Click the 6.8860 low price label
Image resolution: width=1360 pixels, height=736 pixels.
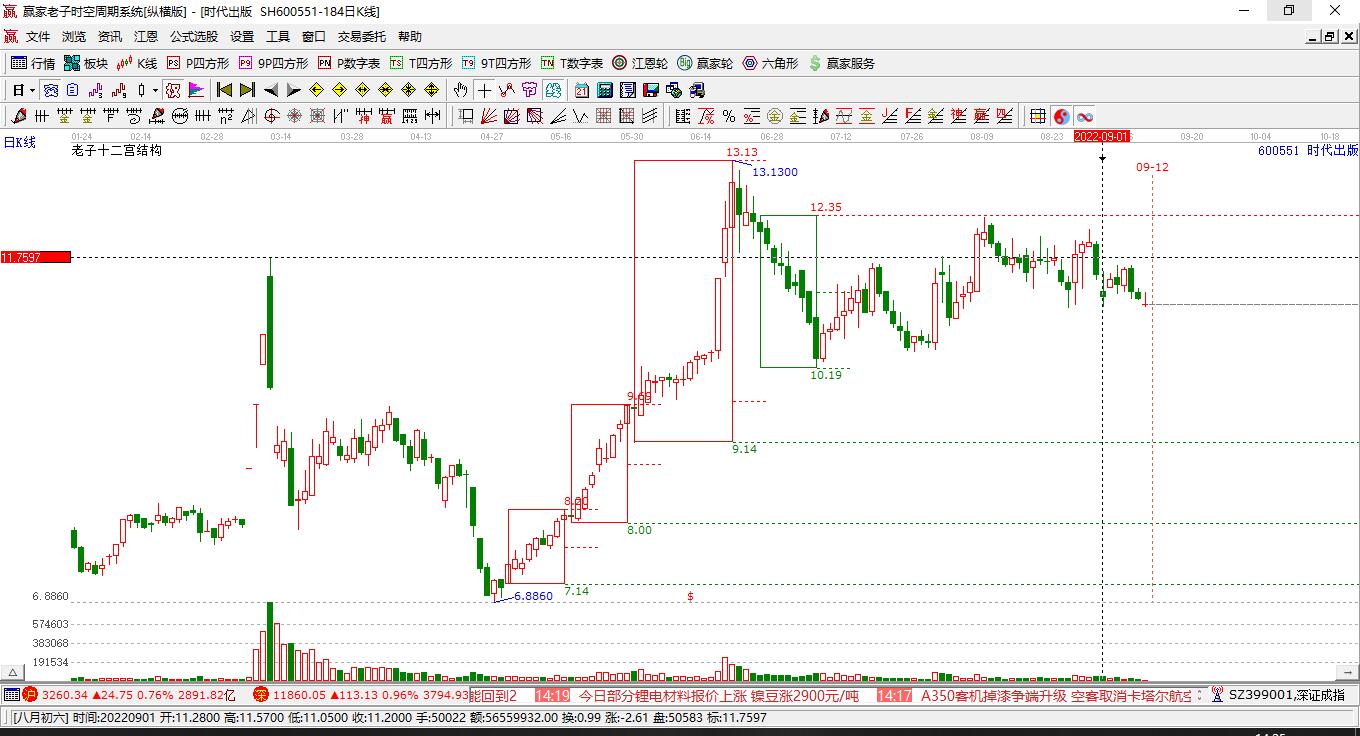533,596
